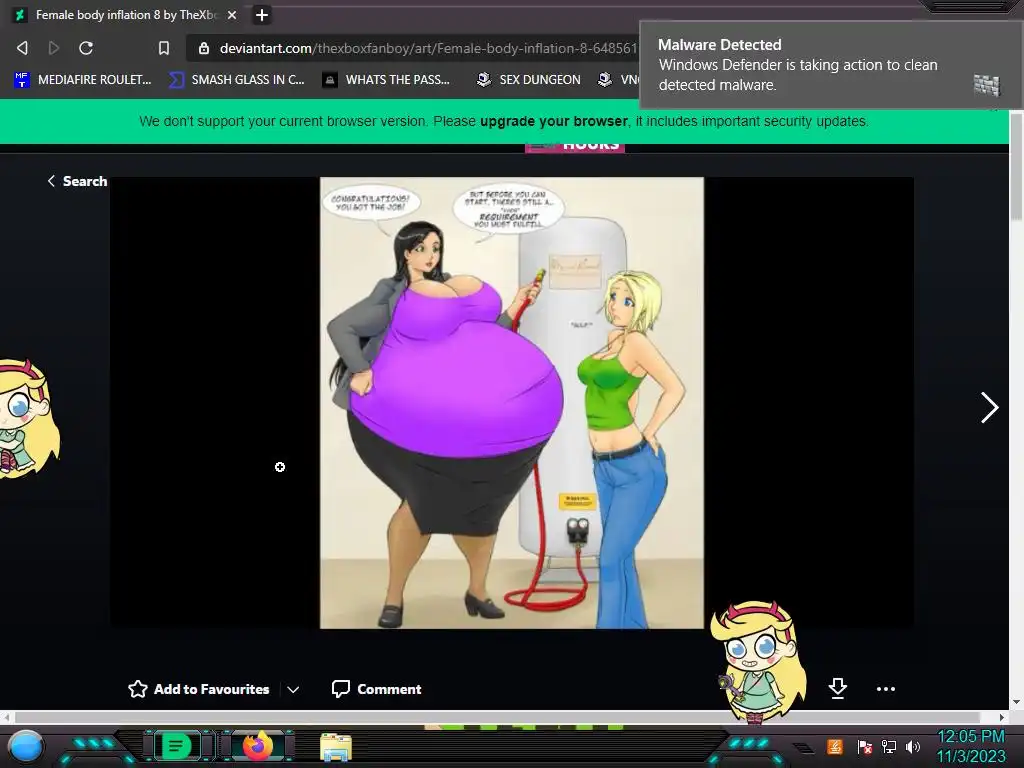
Task: Click the download arrow icon
Action: [838, 688]
